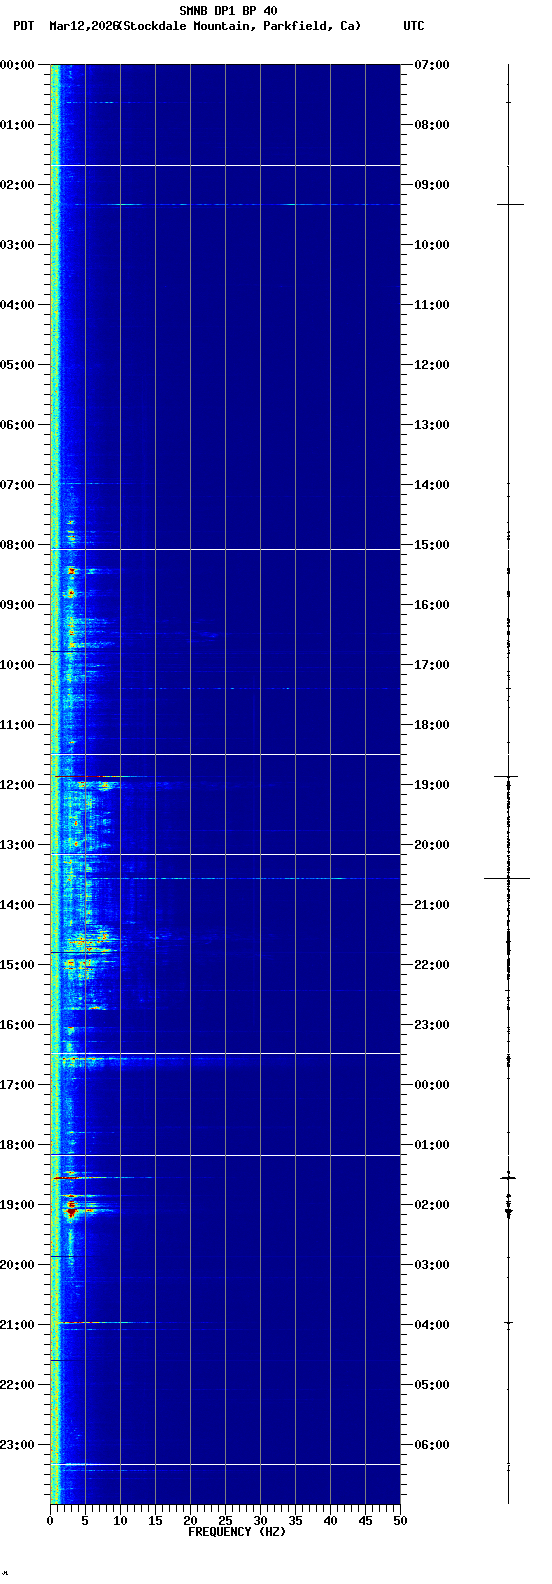
Task: Click the waveform burst near 02:00 UTC
Action: 508,1211
